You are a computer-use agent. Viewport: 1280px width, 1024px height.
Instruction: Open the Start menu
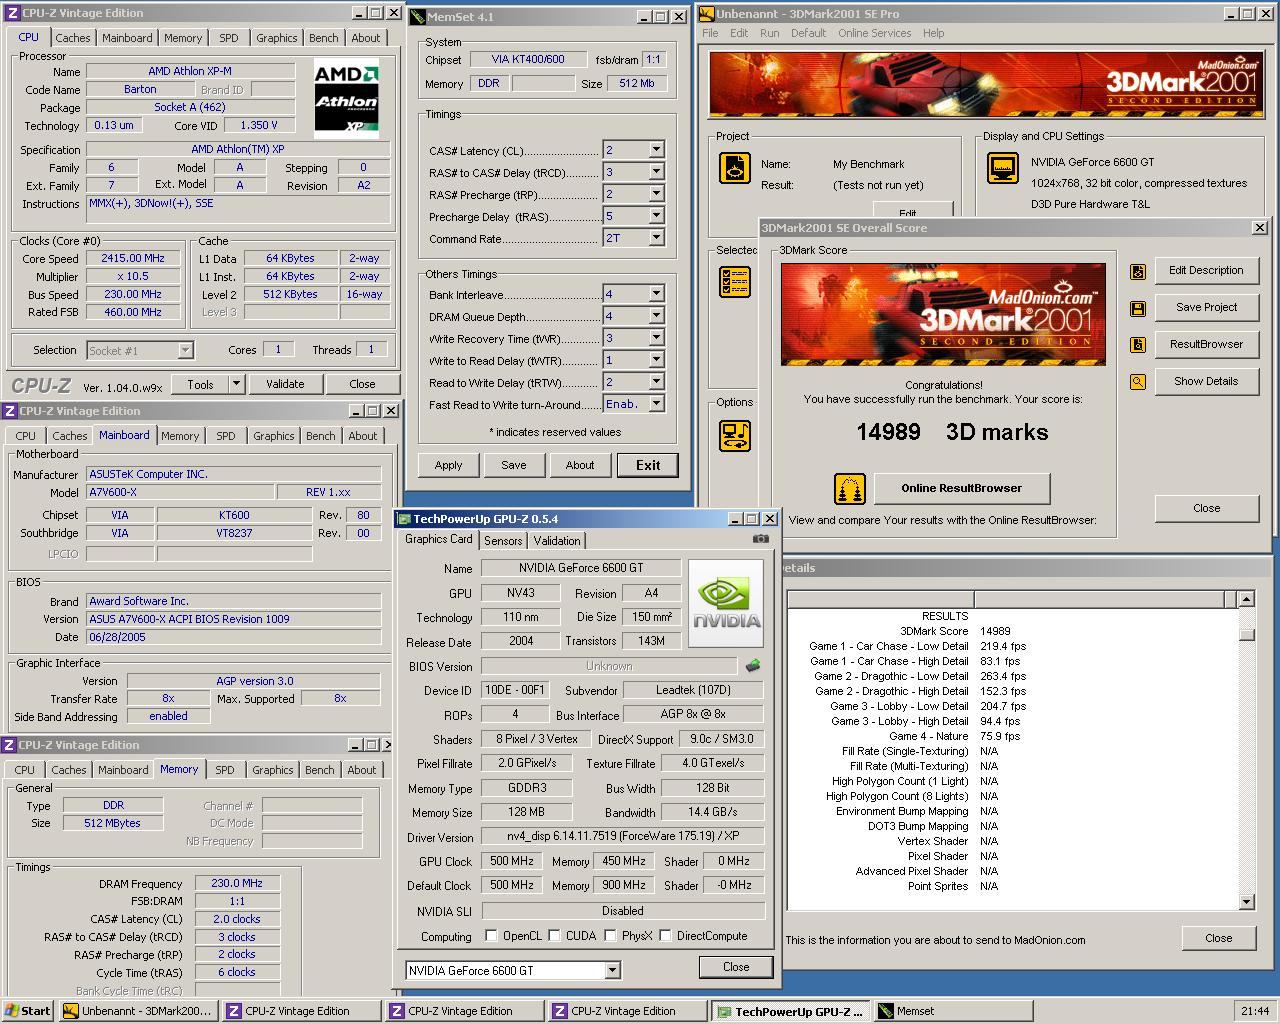[28, 1011]
